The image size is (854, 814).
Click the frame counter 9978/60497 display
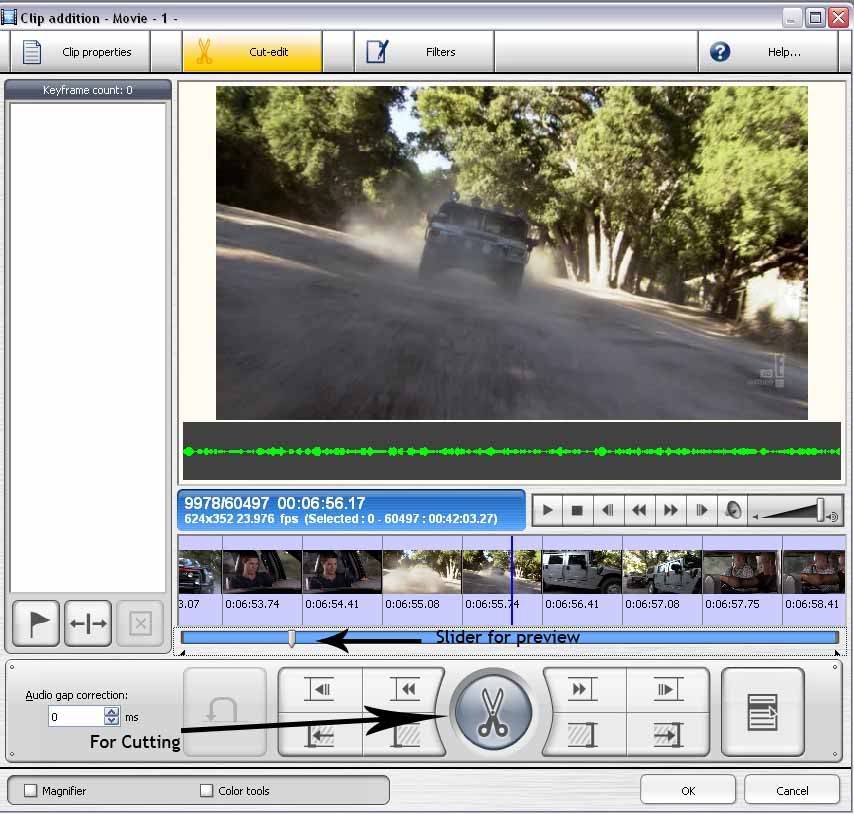tap(226, 503)
